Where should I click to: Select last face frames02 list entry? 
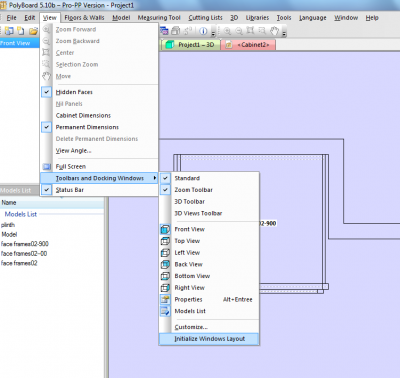(x=19, y=263)
